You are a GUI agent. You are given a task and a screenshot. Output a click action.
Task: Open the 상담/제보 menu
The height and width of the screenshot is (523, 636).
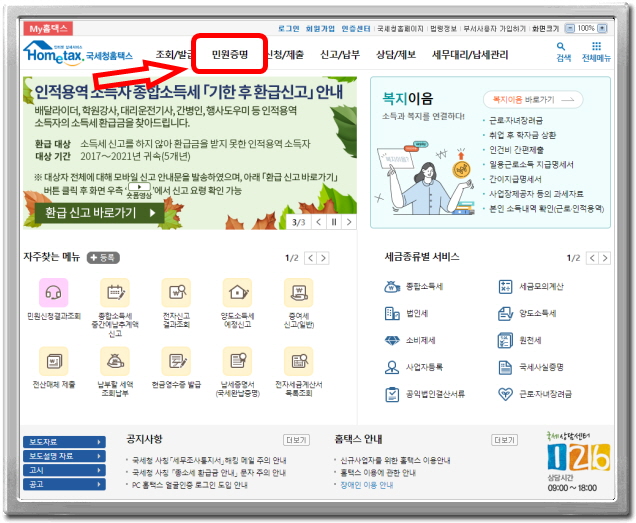pyautogui.click(x=396, y=54)
